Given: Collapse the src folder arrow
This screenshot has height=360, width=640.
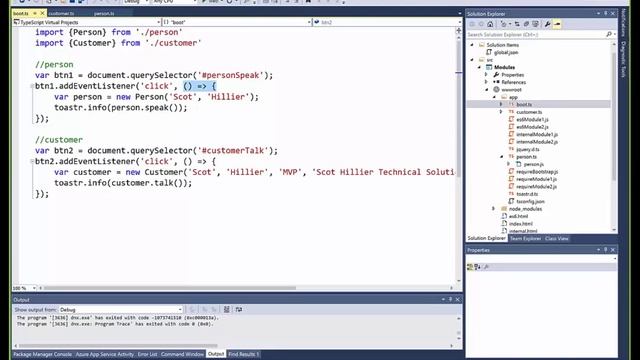Looking at the screenshot, I should point(472,60).
